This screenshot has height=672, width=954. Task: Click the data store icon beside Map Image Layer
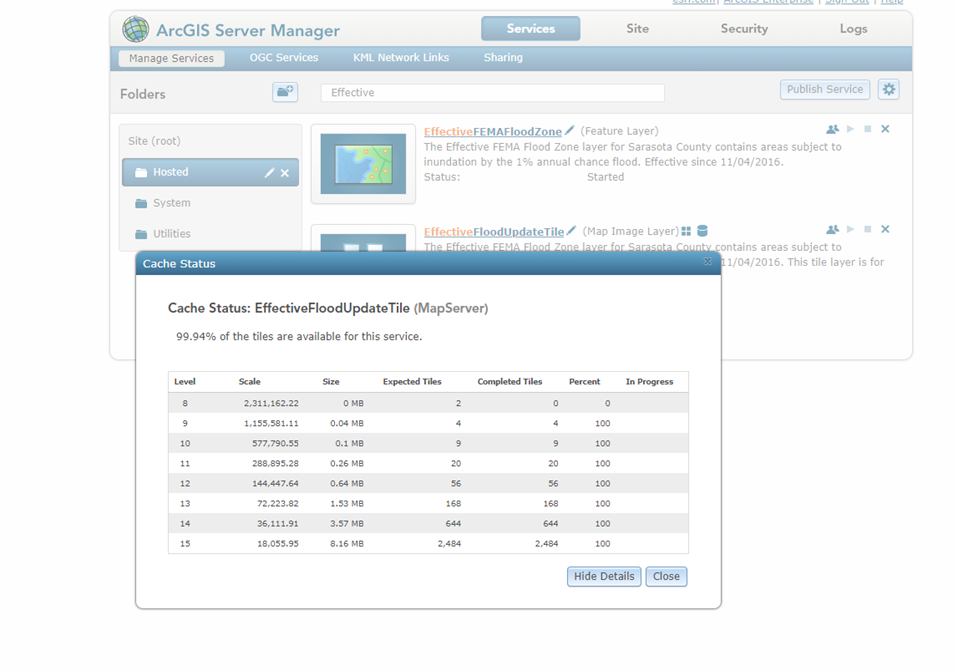(x=702, y=230)
